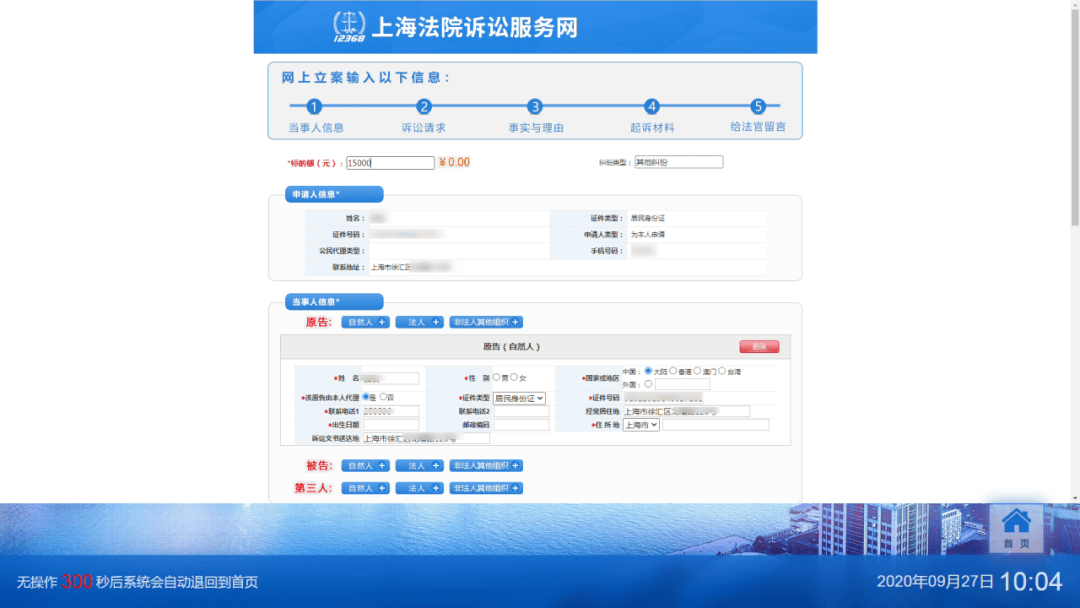This screenshot has height=608, width=1080.
Task: Select step 4 circle 起诉材料
Action: point(652,107)
